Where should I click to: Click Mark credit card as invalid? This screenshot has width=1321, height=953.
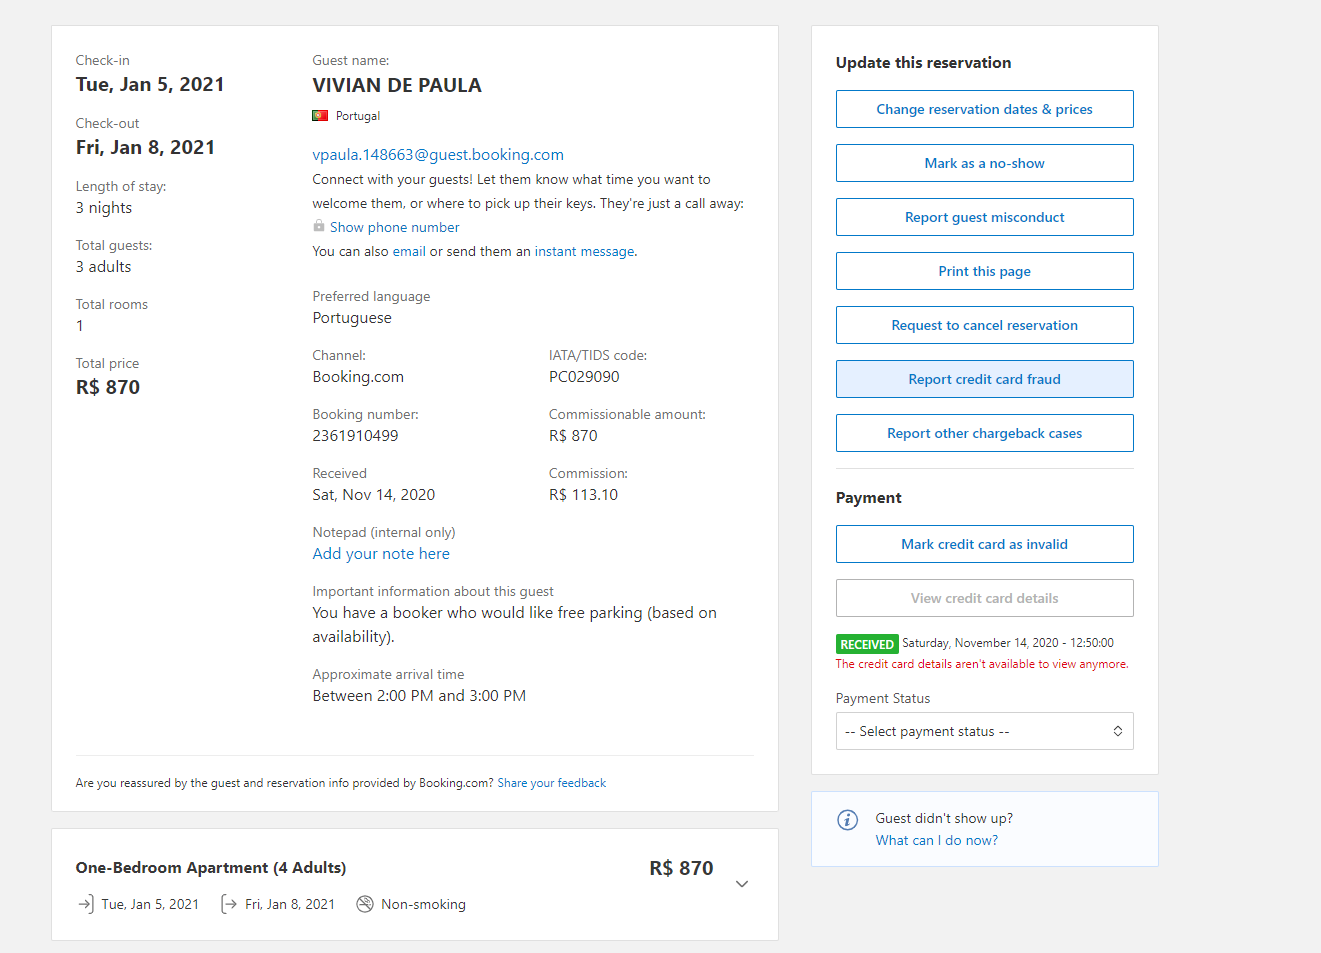pos(984,544)
